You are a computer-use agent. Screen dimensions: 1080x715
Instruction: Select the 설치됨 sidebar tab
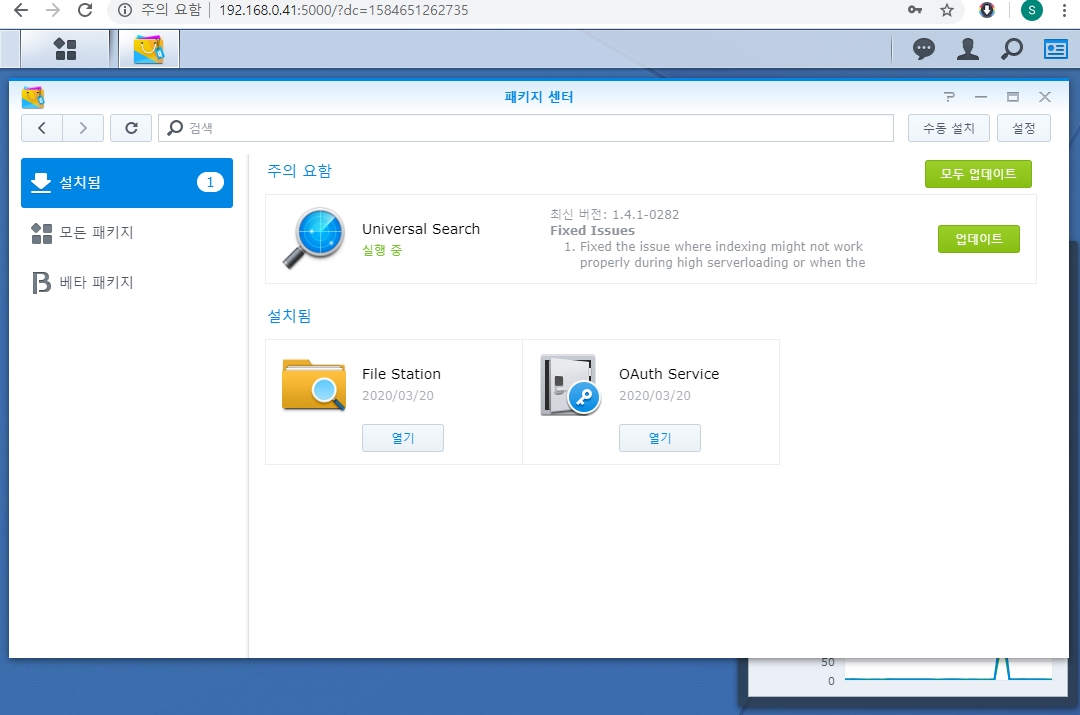[x=127, y=183]
